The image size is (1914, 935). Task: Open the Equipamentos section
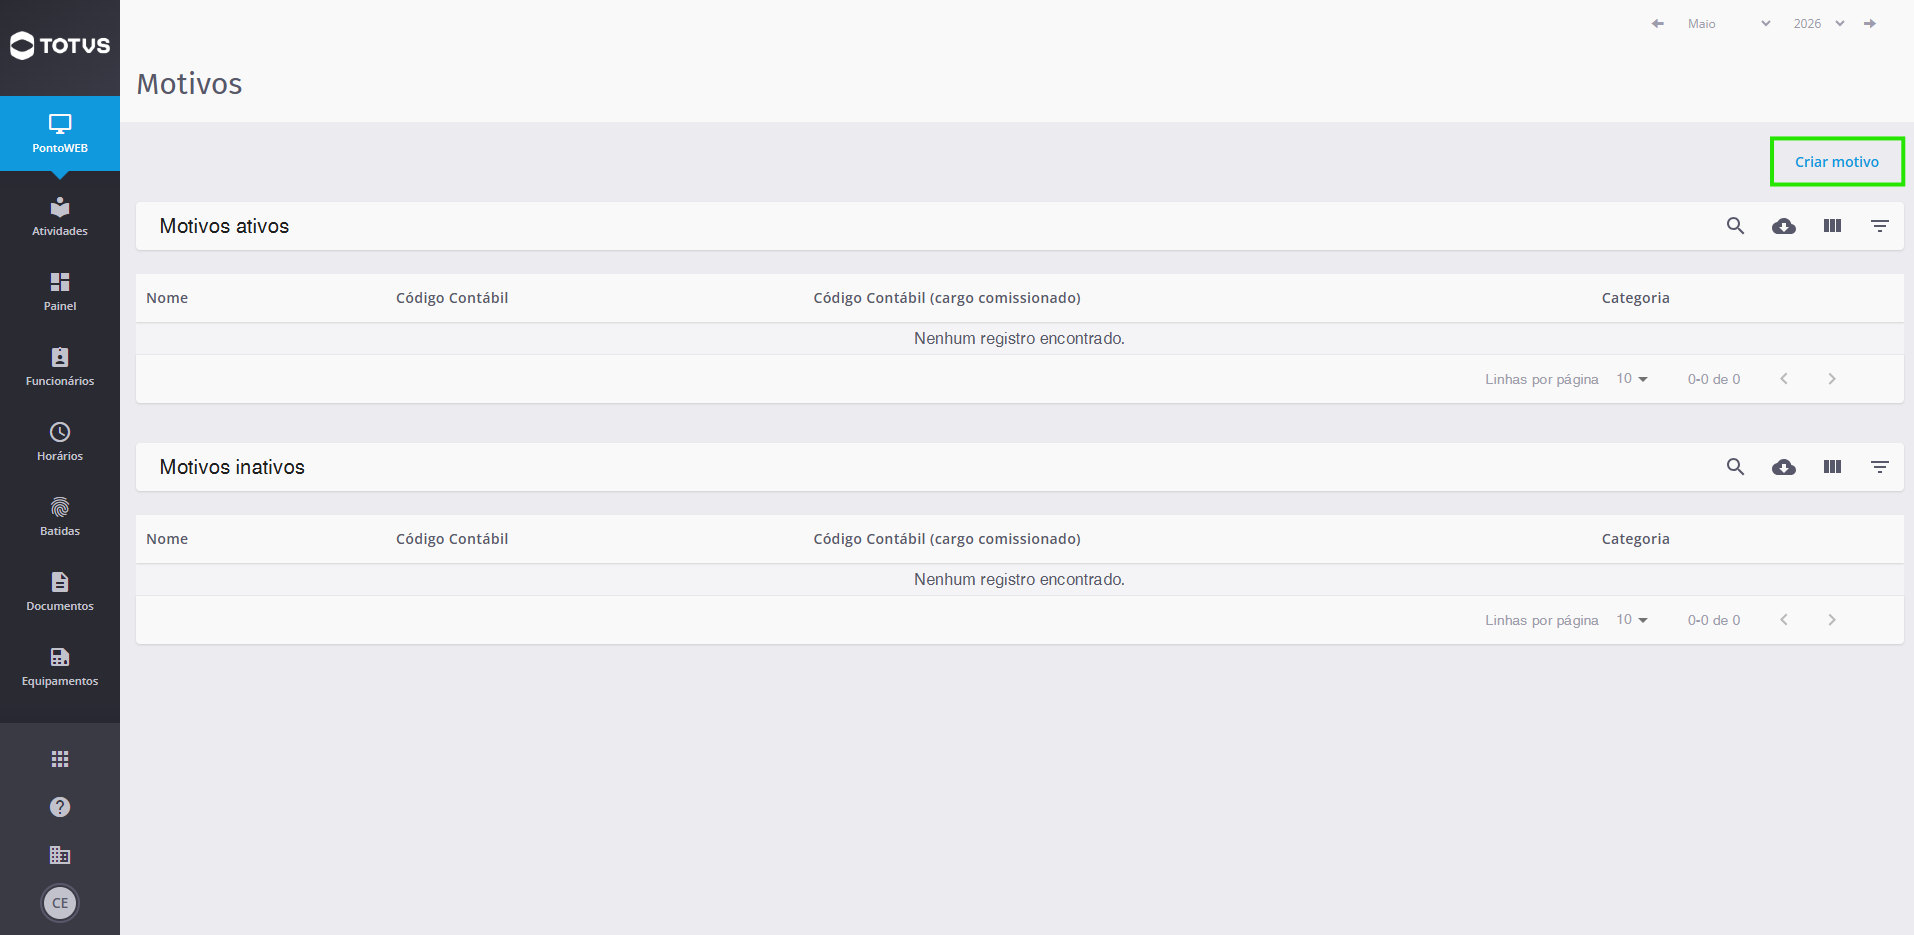(x=60, y=667)
